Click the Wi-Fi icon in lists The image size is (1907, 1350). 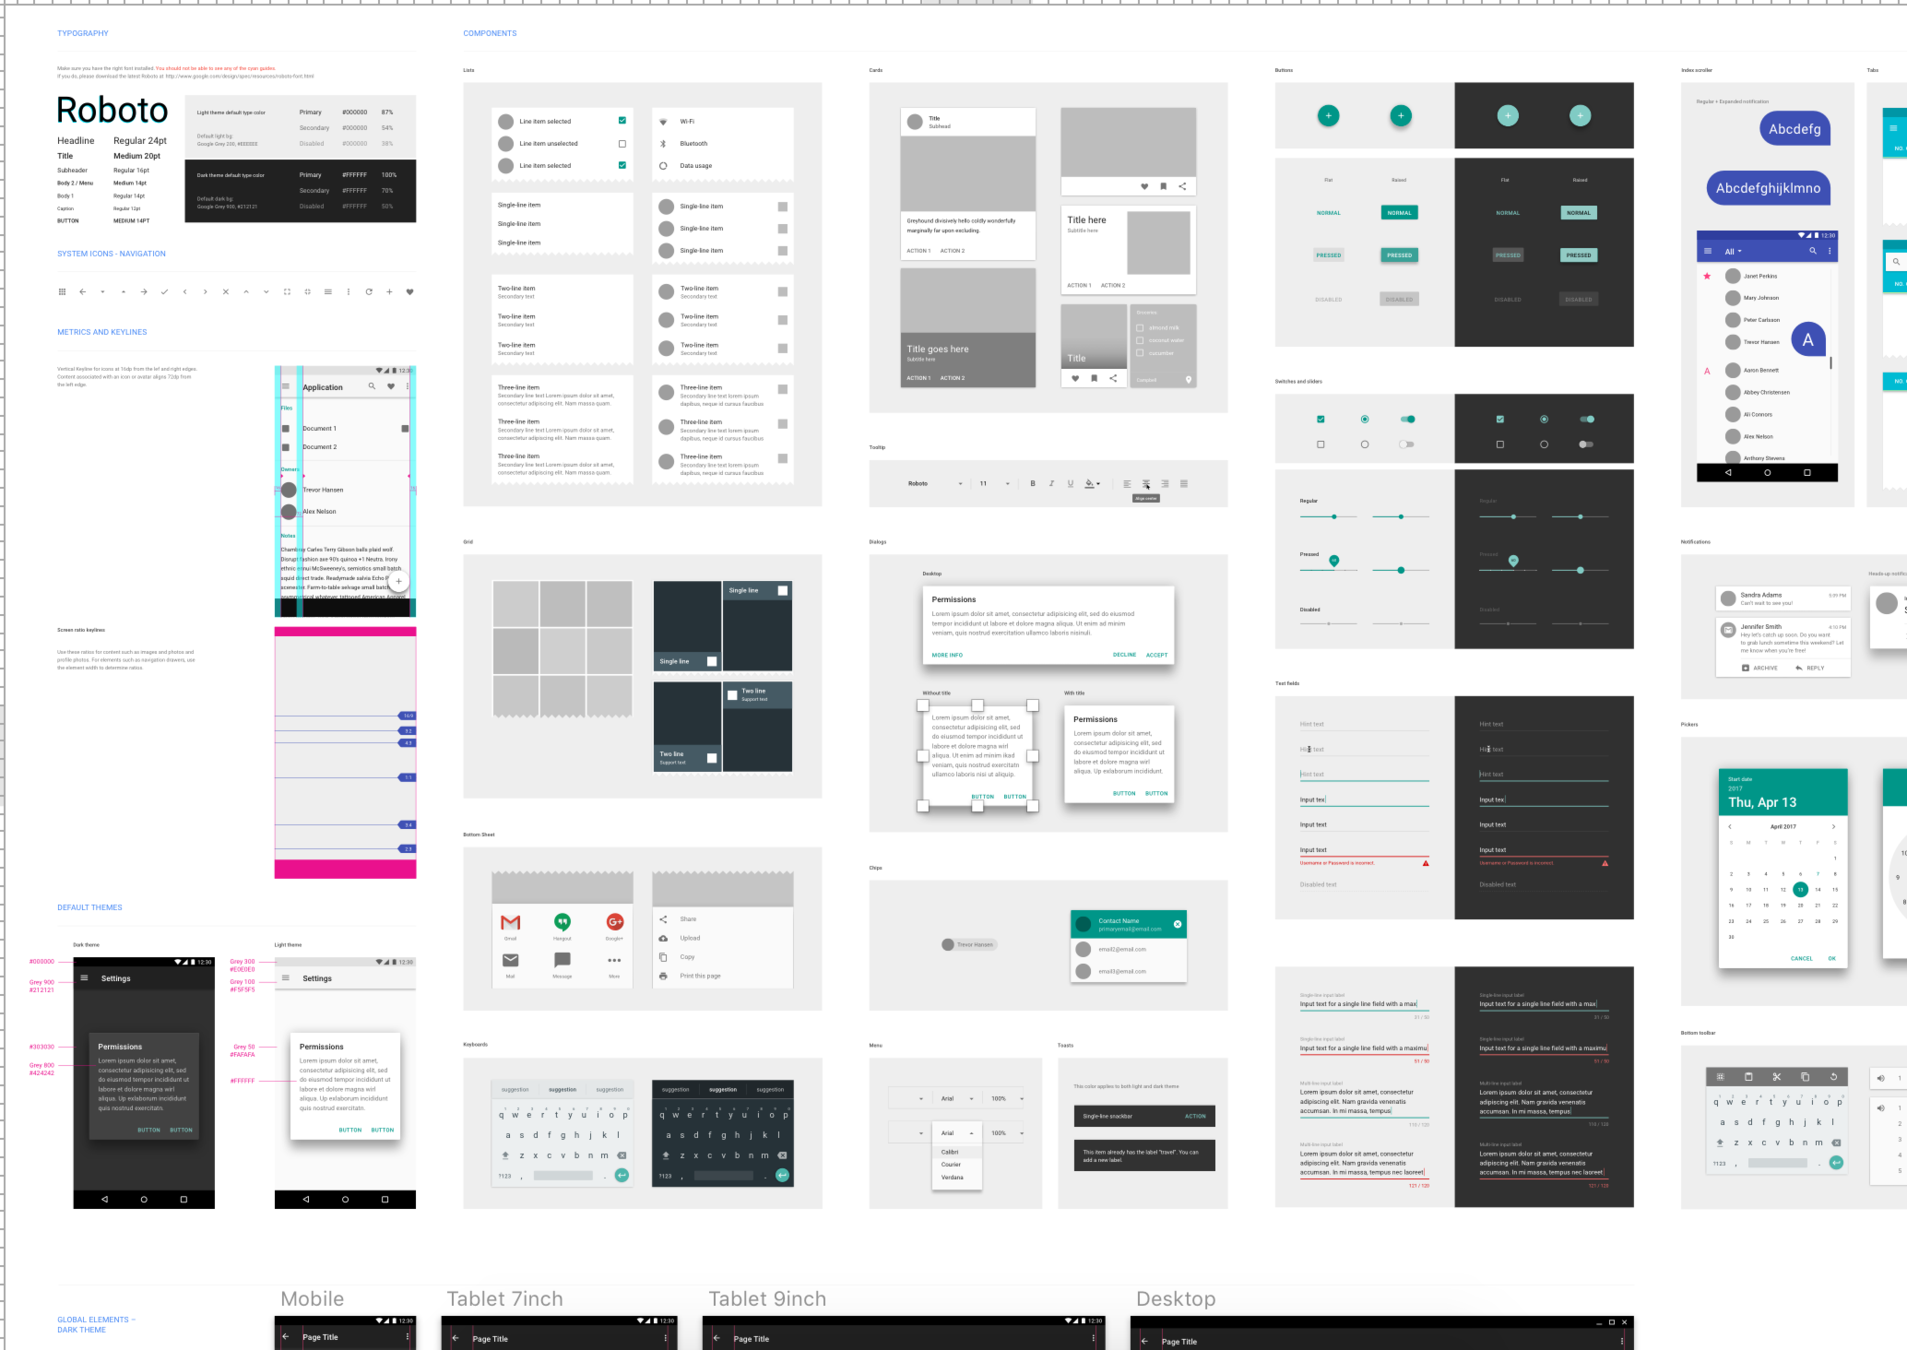(x=663, y=122)
